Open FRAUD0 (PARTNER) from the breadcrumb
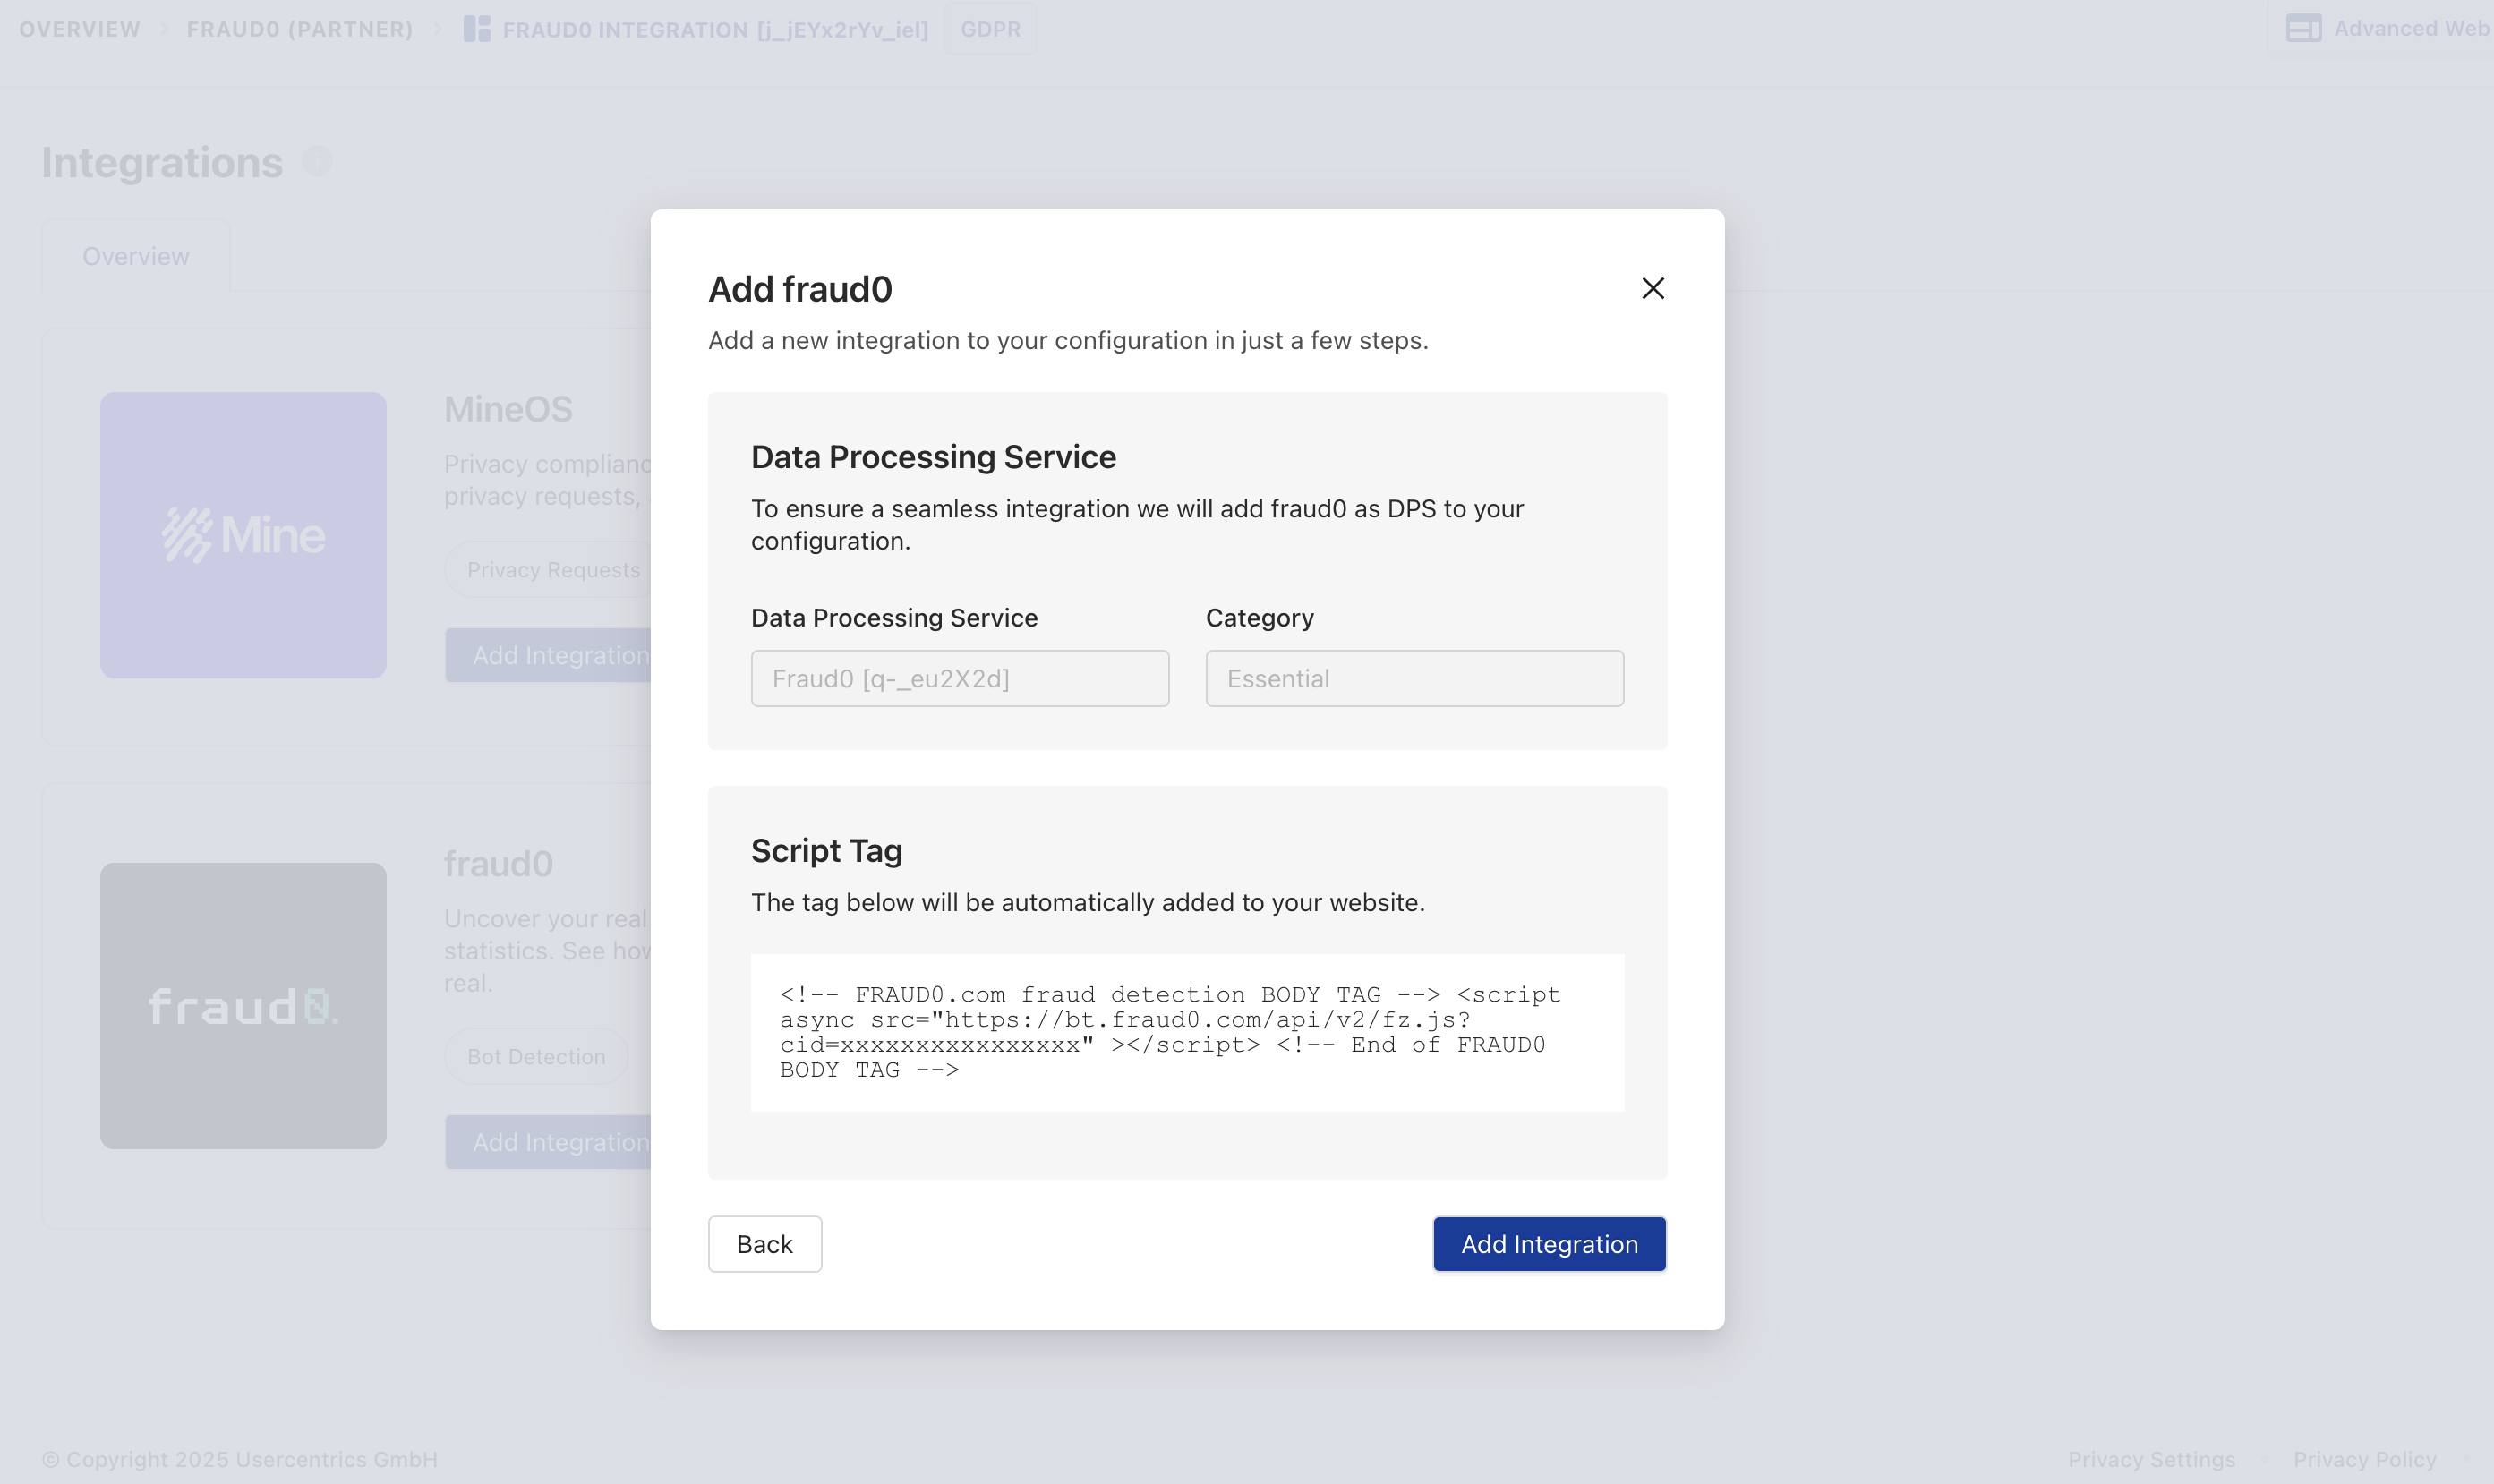Image resolution: width=2494 pixels, height=1484 pixels. [298, 28]
